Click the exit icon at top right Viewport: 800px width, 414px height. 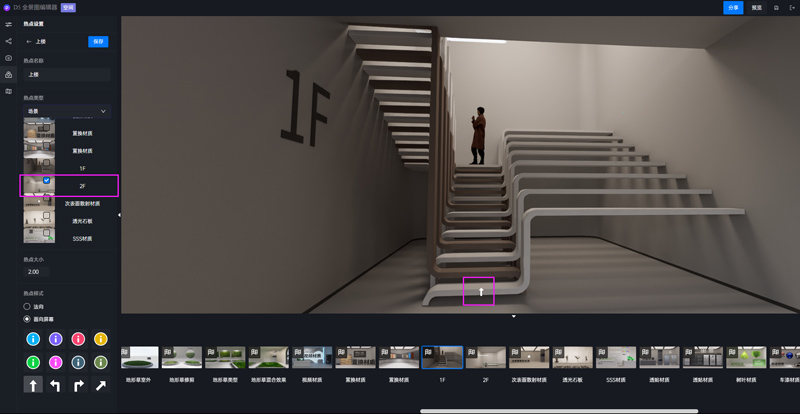[x=791, y=7]
